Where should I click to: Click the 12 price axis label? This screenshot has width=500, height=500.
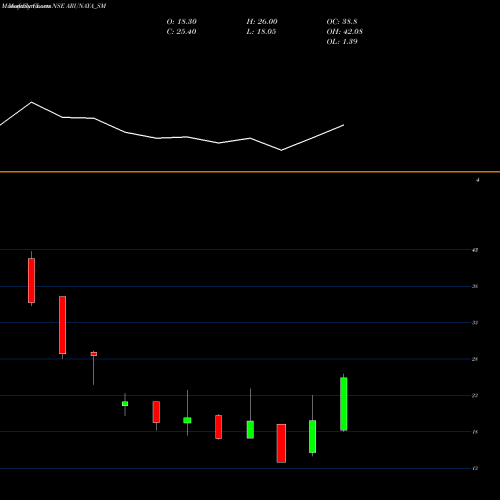[x=475, y=468]
